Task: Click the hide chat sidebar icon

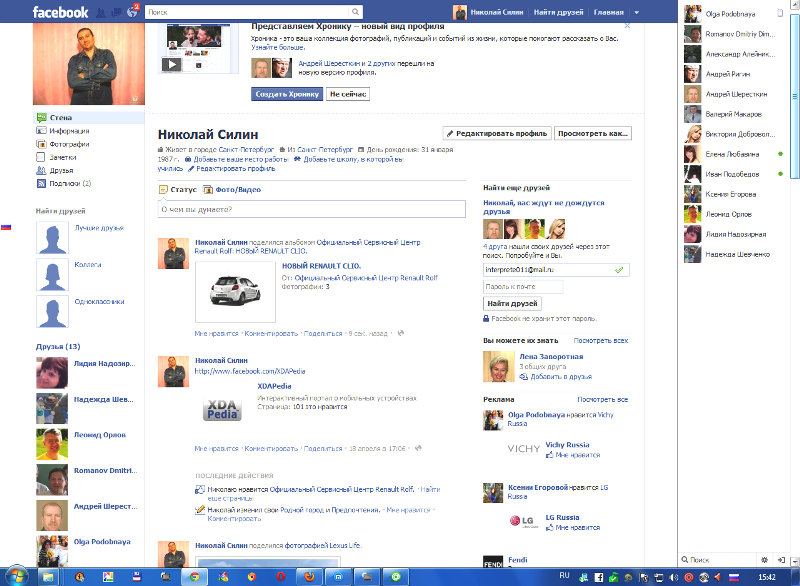Action: 781,560
